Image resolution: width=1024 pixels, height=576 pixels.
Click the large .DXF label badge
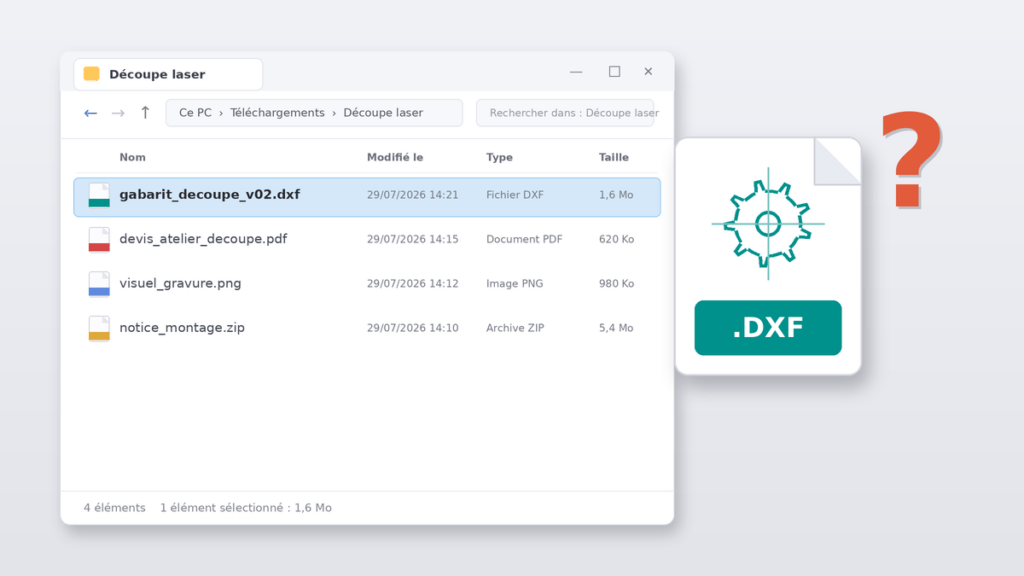(768, 328)
